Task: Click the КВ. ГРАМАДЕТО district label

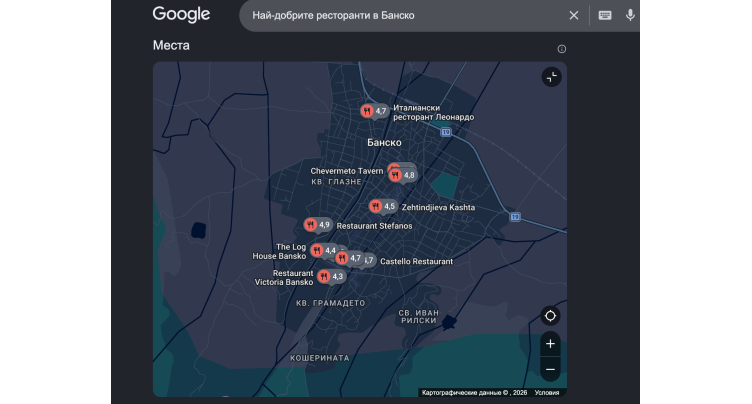Action: click(330, 303)
